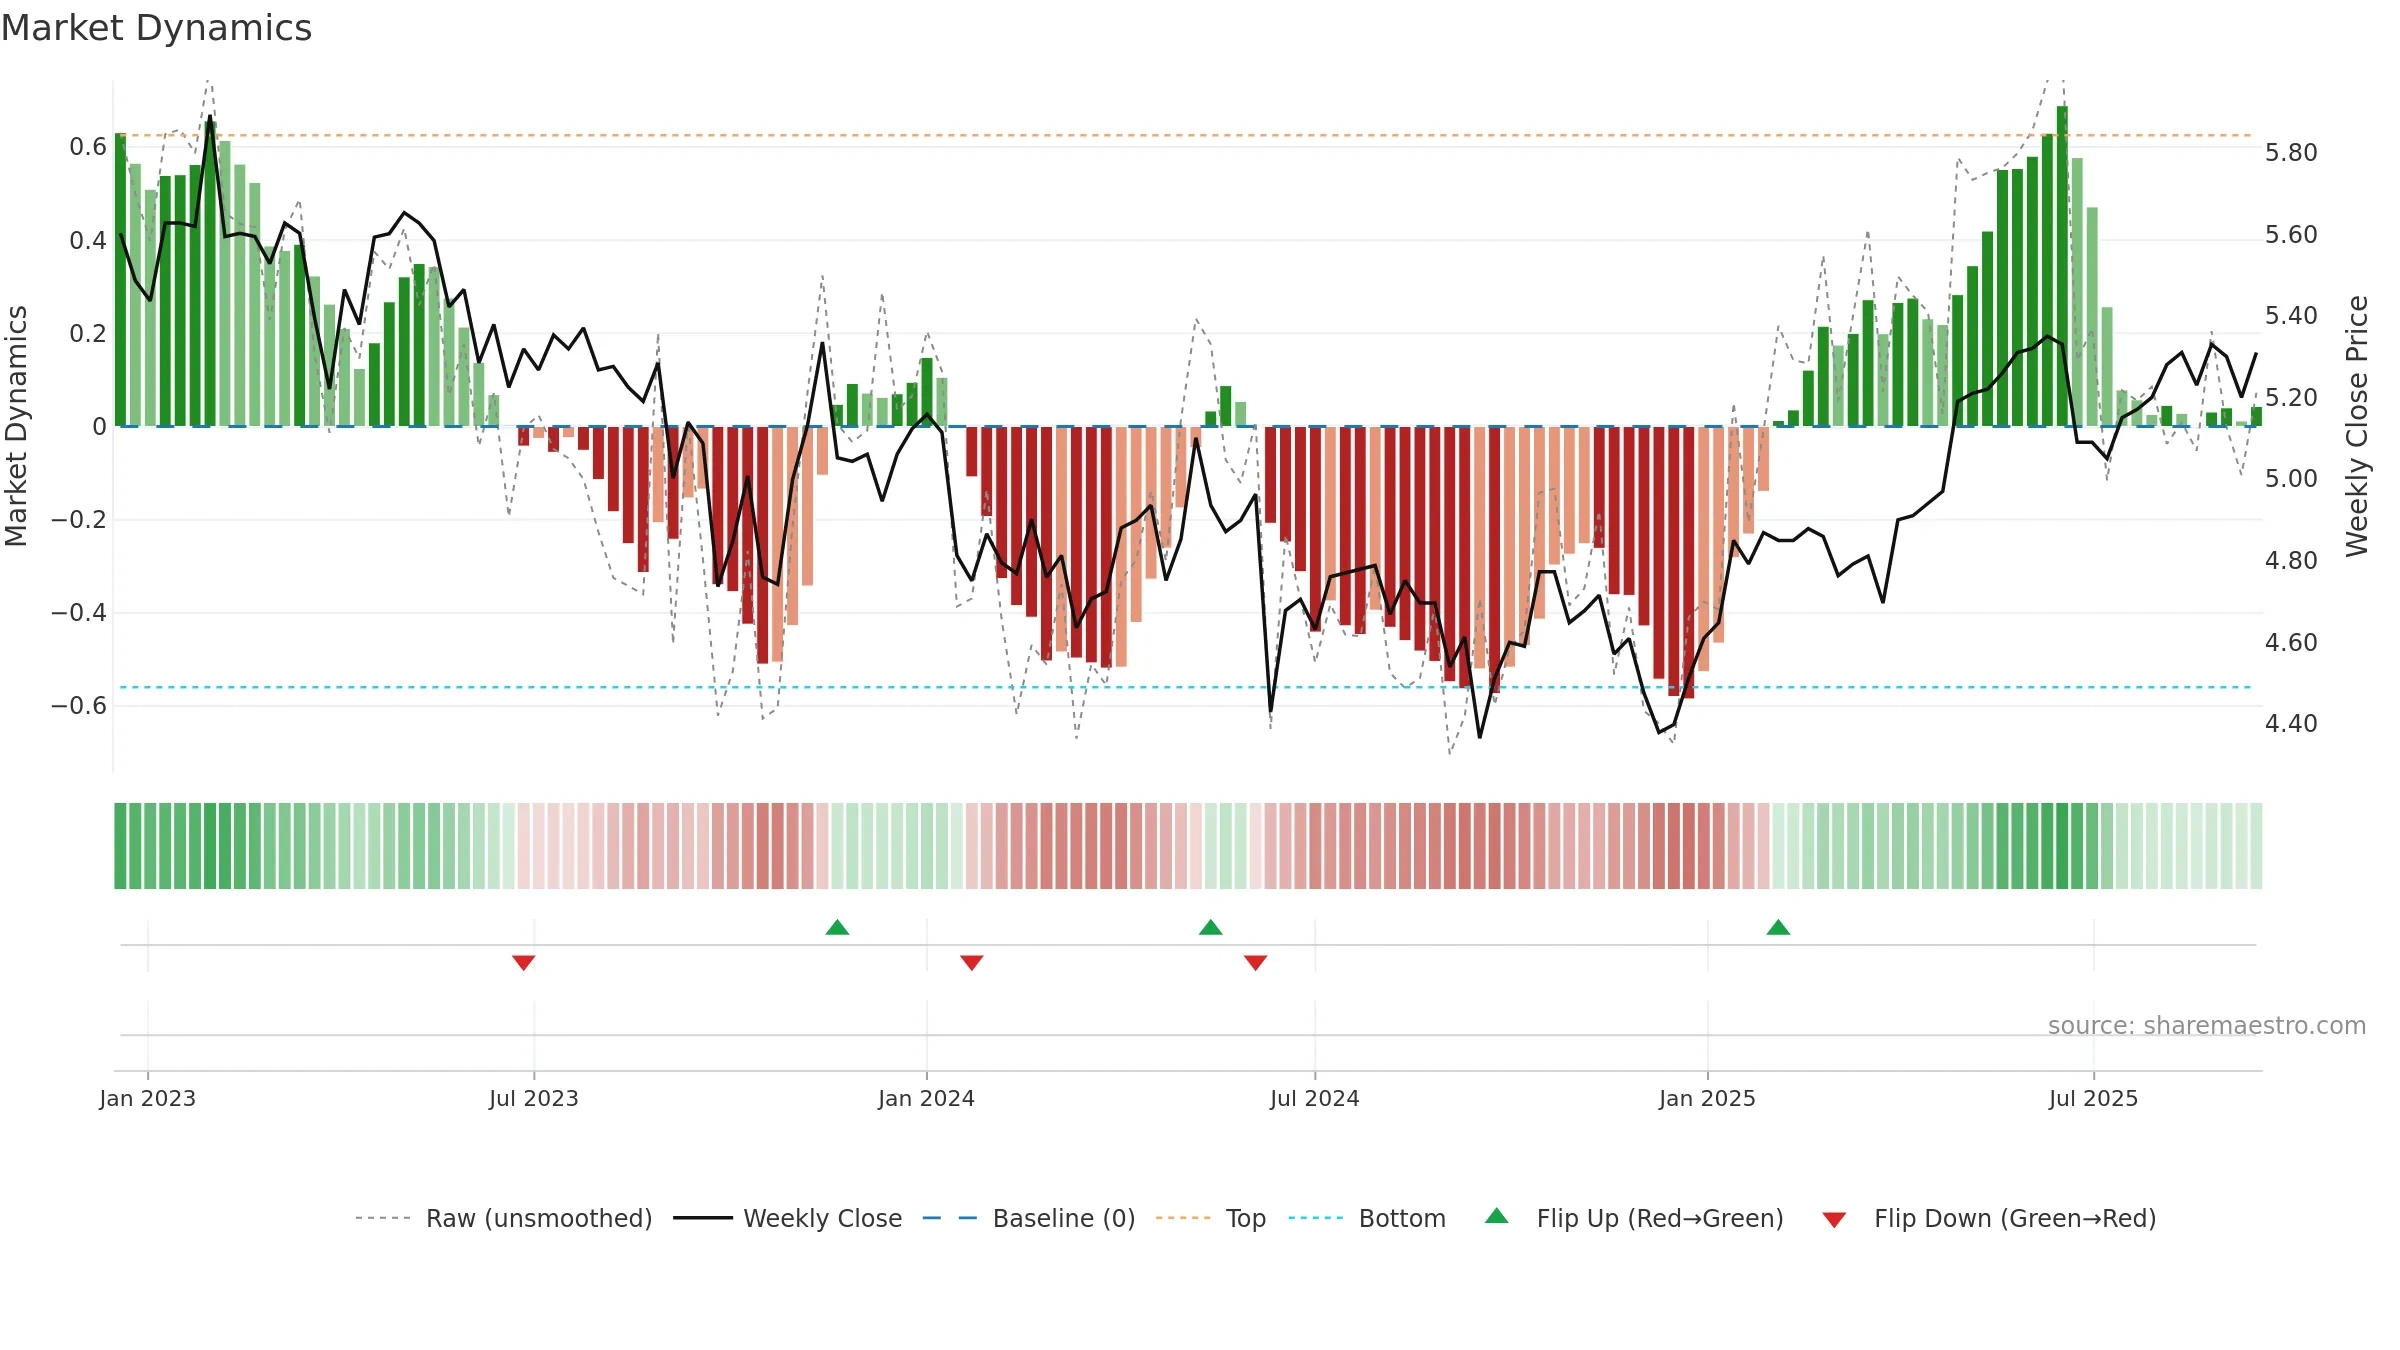Click the tallest green bar near Jul 2025
This screenshot has width=2400, height=1350.
[x=2062, y=266]
